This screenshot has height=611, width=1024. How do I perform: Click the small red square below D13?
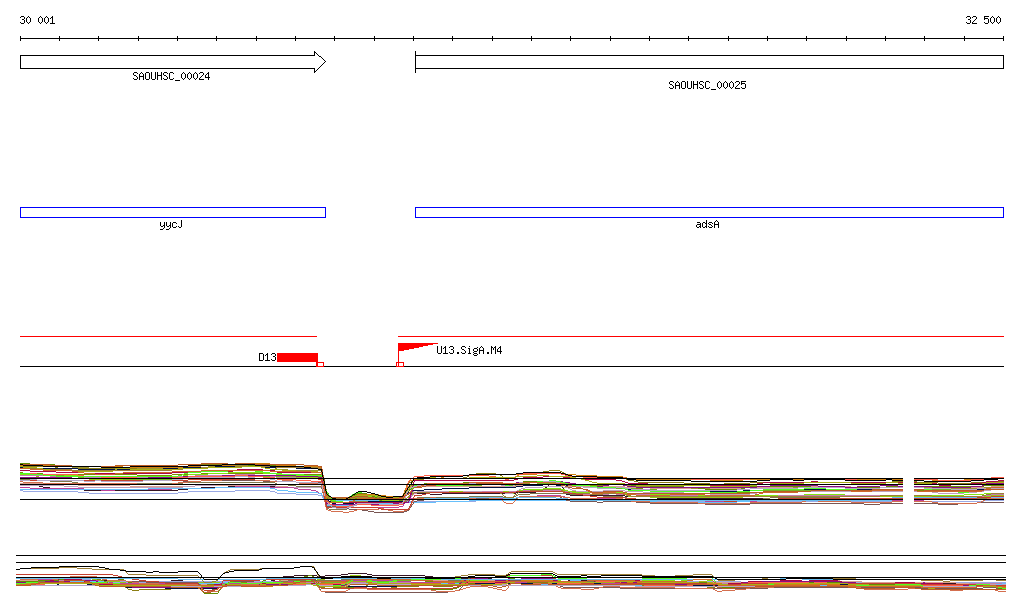(x=320, y=364)
